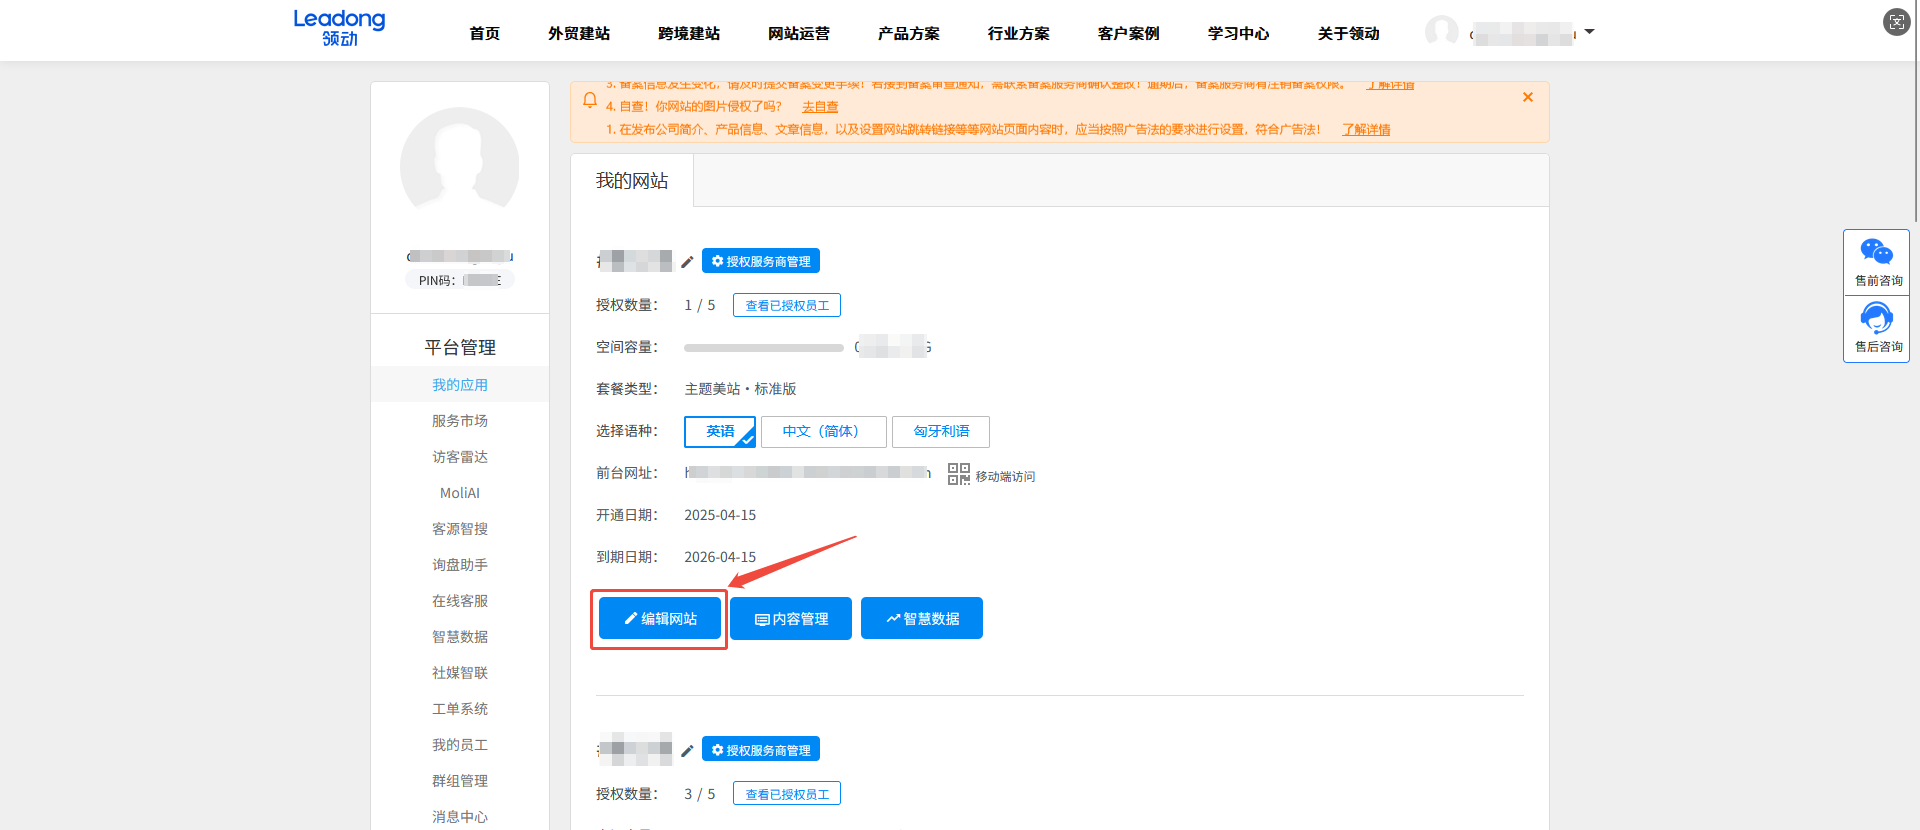Select 访客雷达 in sidebar
The width and height of the screenshot is (1920, 830).
coord(460,457)
